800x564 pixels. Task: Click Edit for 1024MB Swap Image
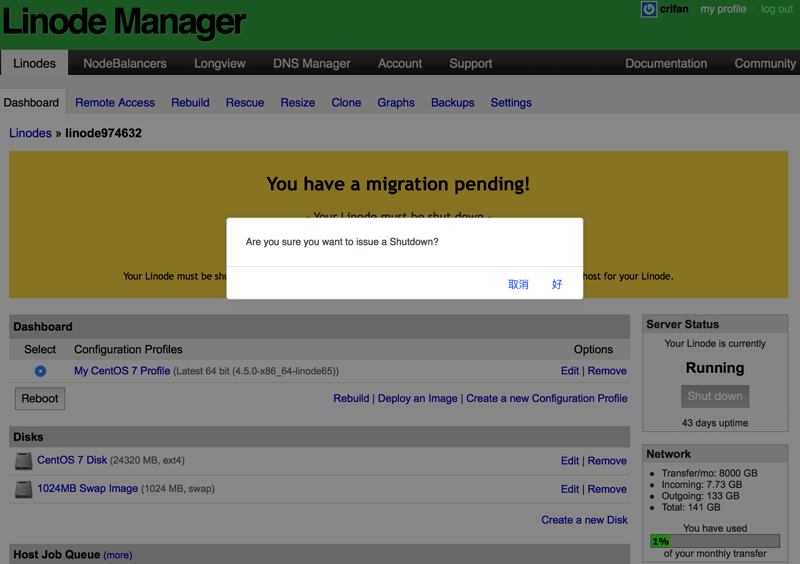[570, 489]
